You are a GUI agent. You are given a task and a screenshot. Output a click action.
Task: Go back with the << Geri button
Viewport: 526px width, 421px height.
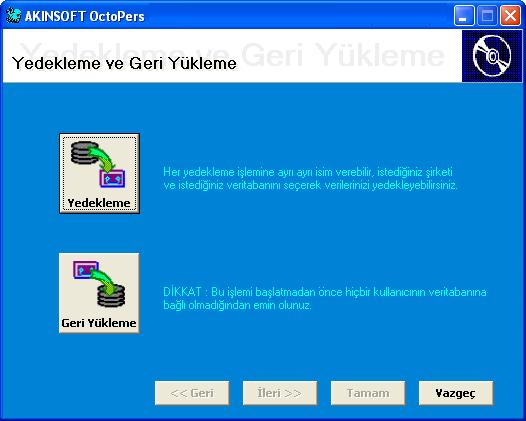pos(192,393)
